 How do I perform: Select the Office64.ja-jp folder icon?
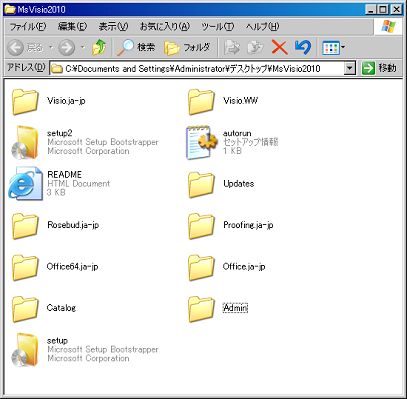[x=25, y=267]
